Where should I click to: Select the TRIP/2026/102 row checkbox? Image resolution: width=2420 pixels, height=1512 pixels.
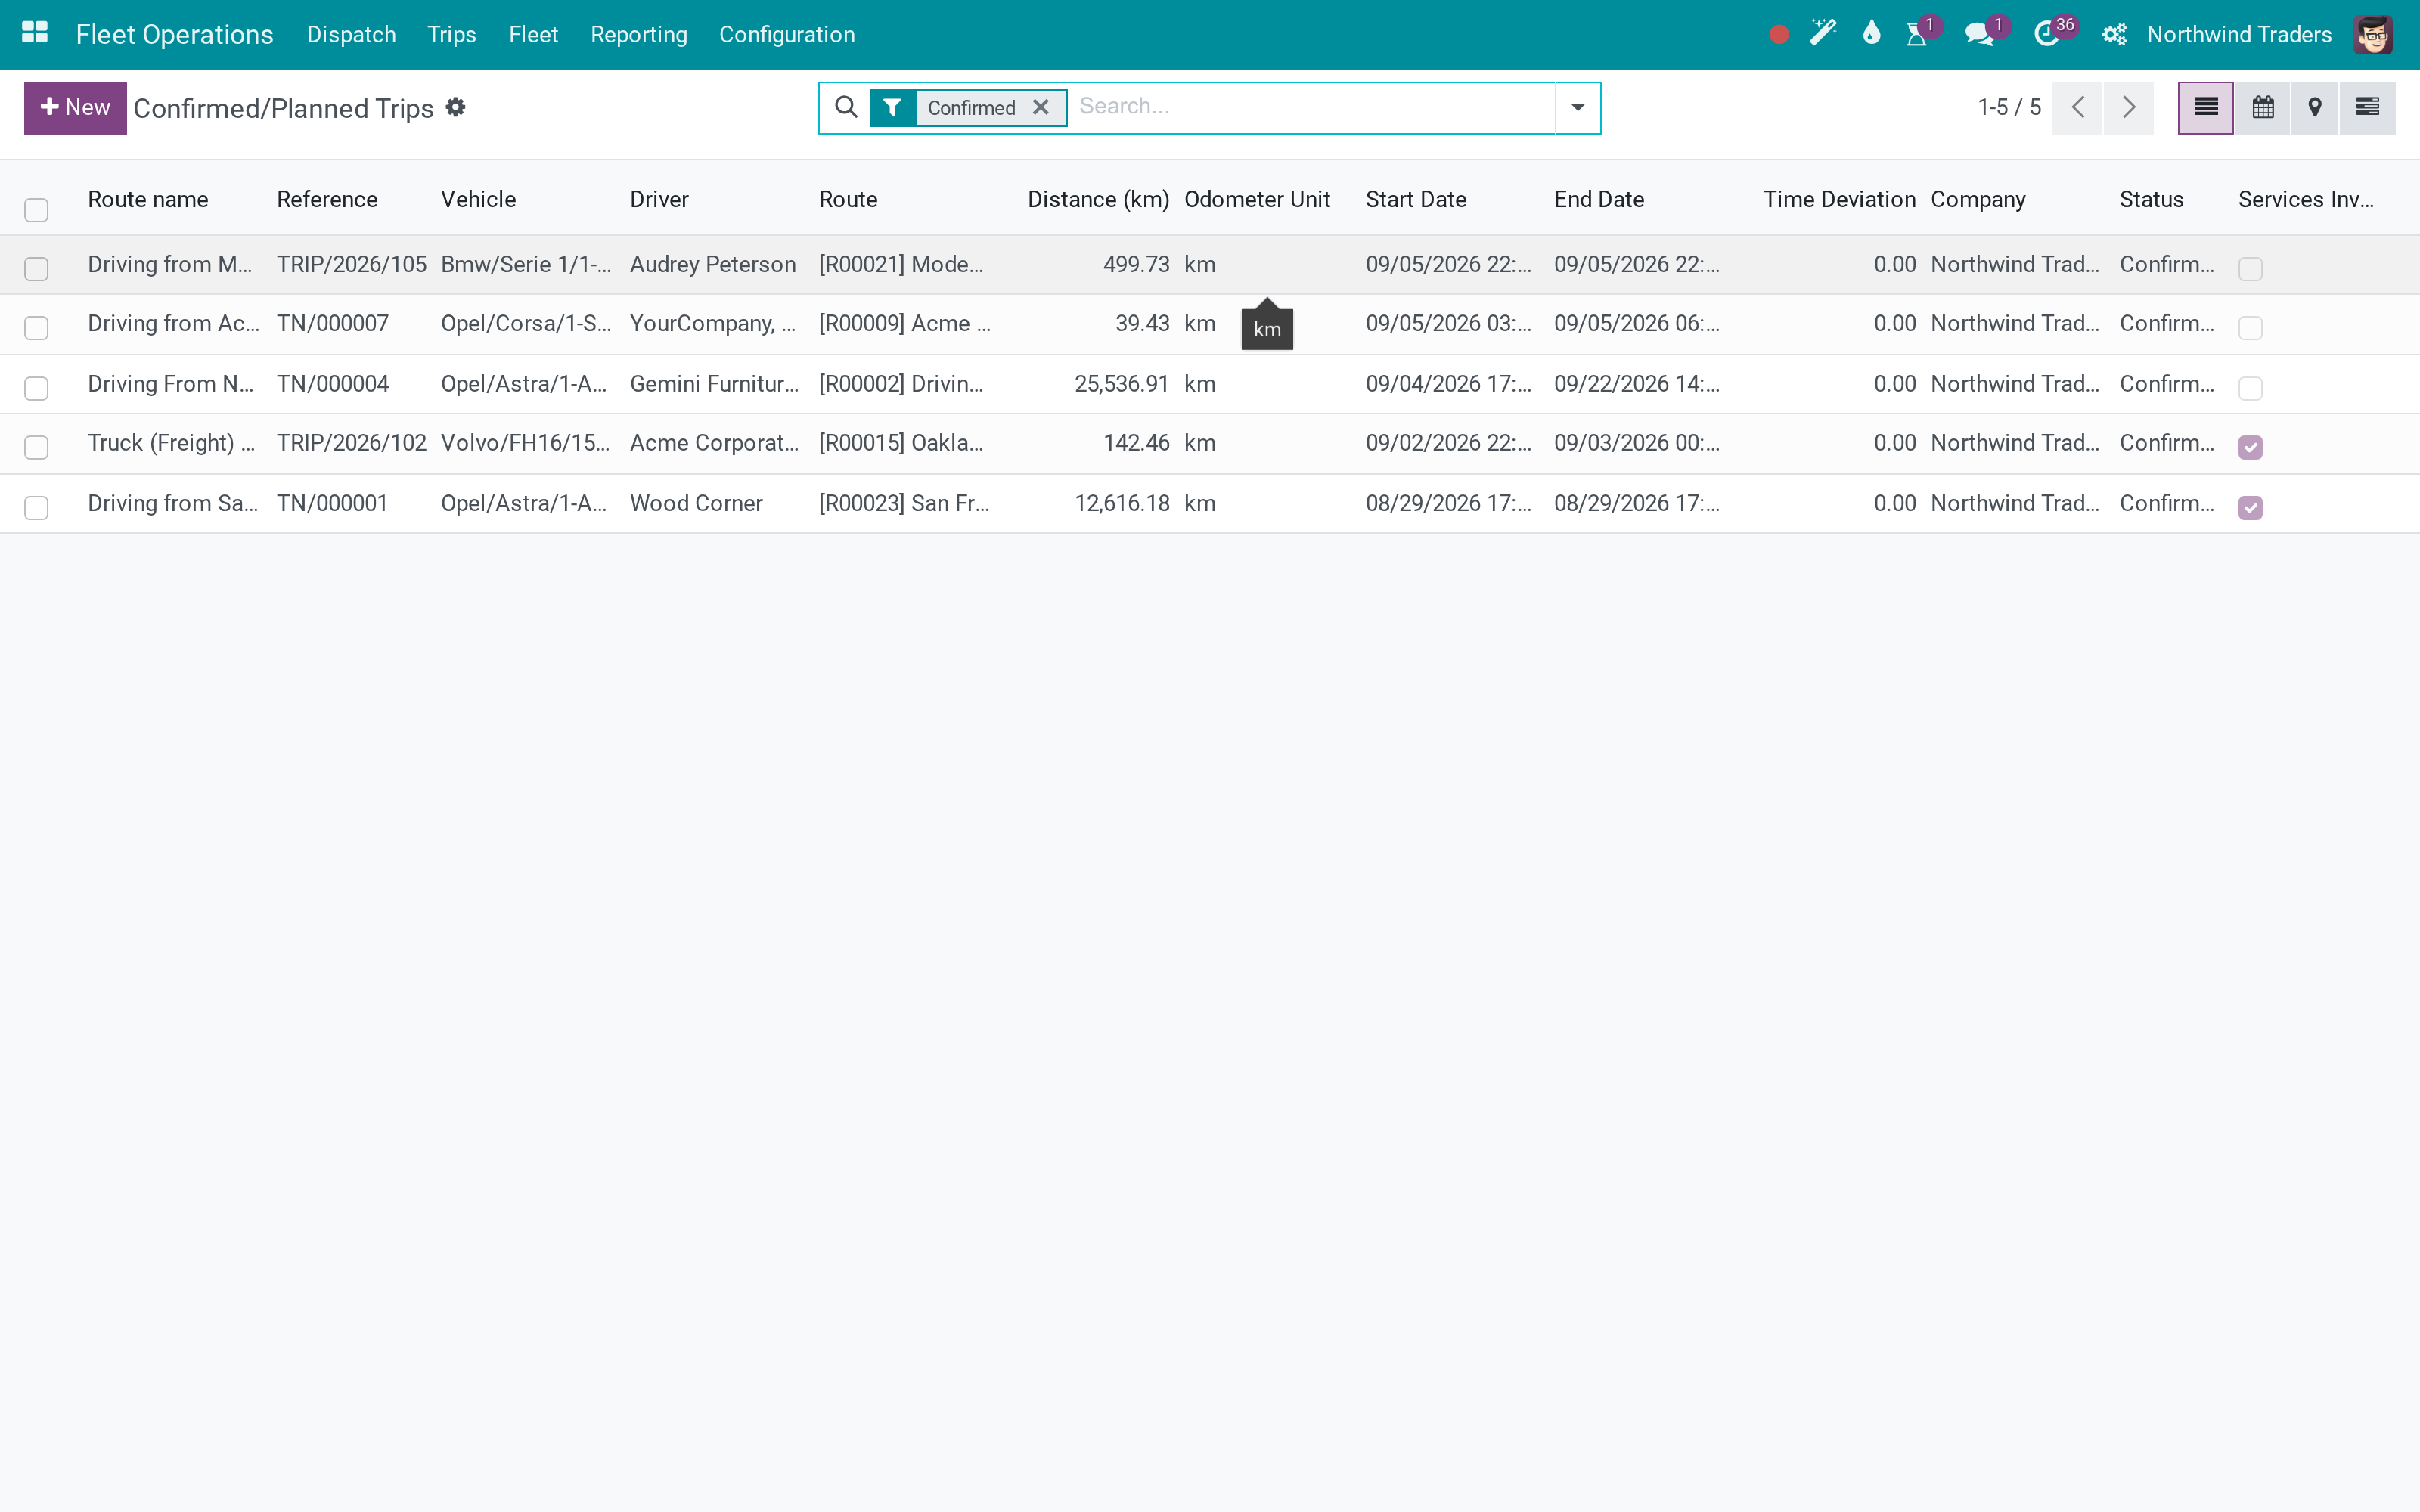tap(36, 447)
